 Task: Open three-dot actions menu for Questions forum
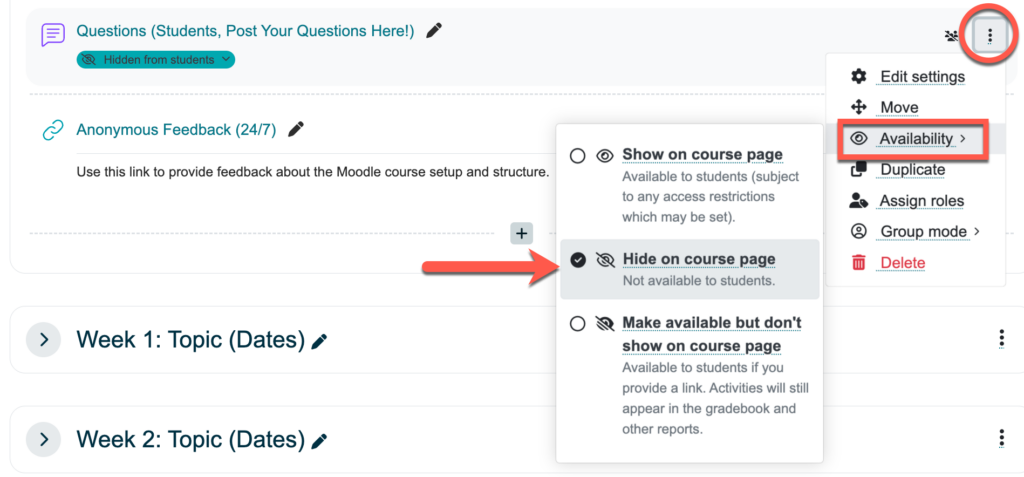(989, 37)
